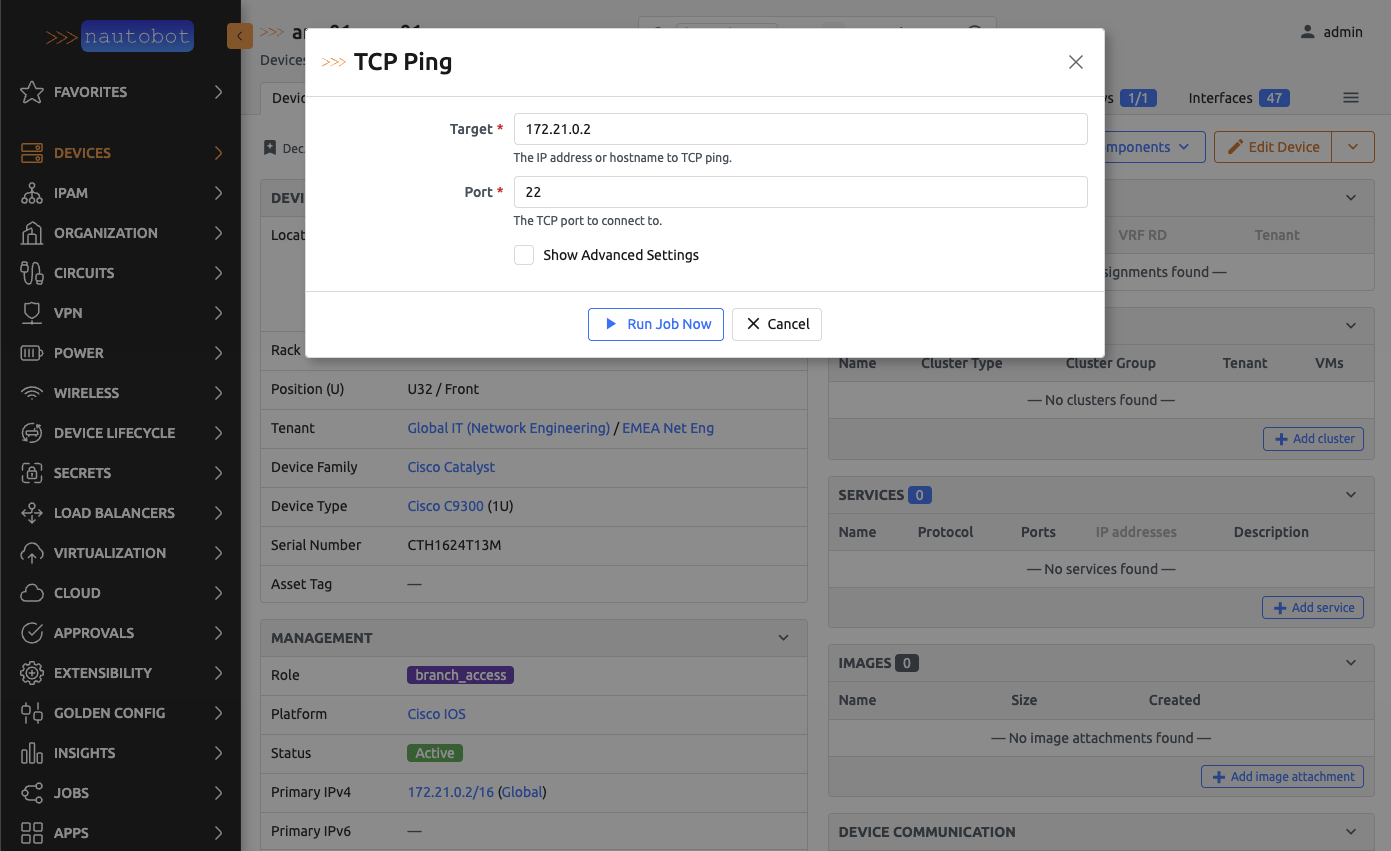This screenshot has height=851, width=1391.
Task: Collapse the Services panel chevron
Action: click(1351, 495)
